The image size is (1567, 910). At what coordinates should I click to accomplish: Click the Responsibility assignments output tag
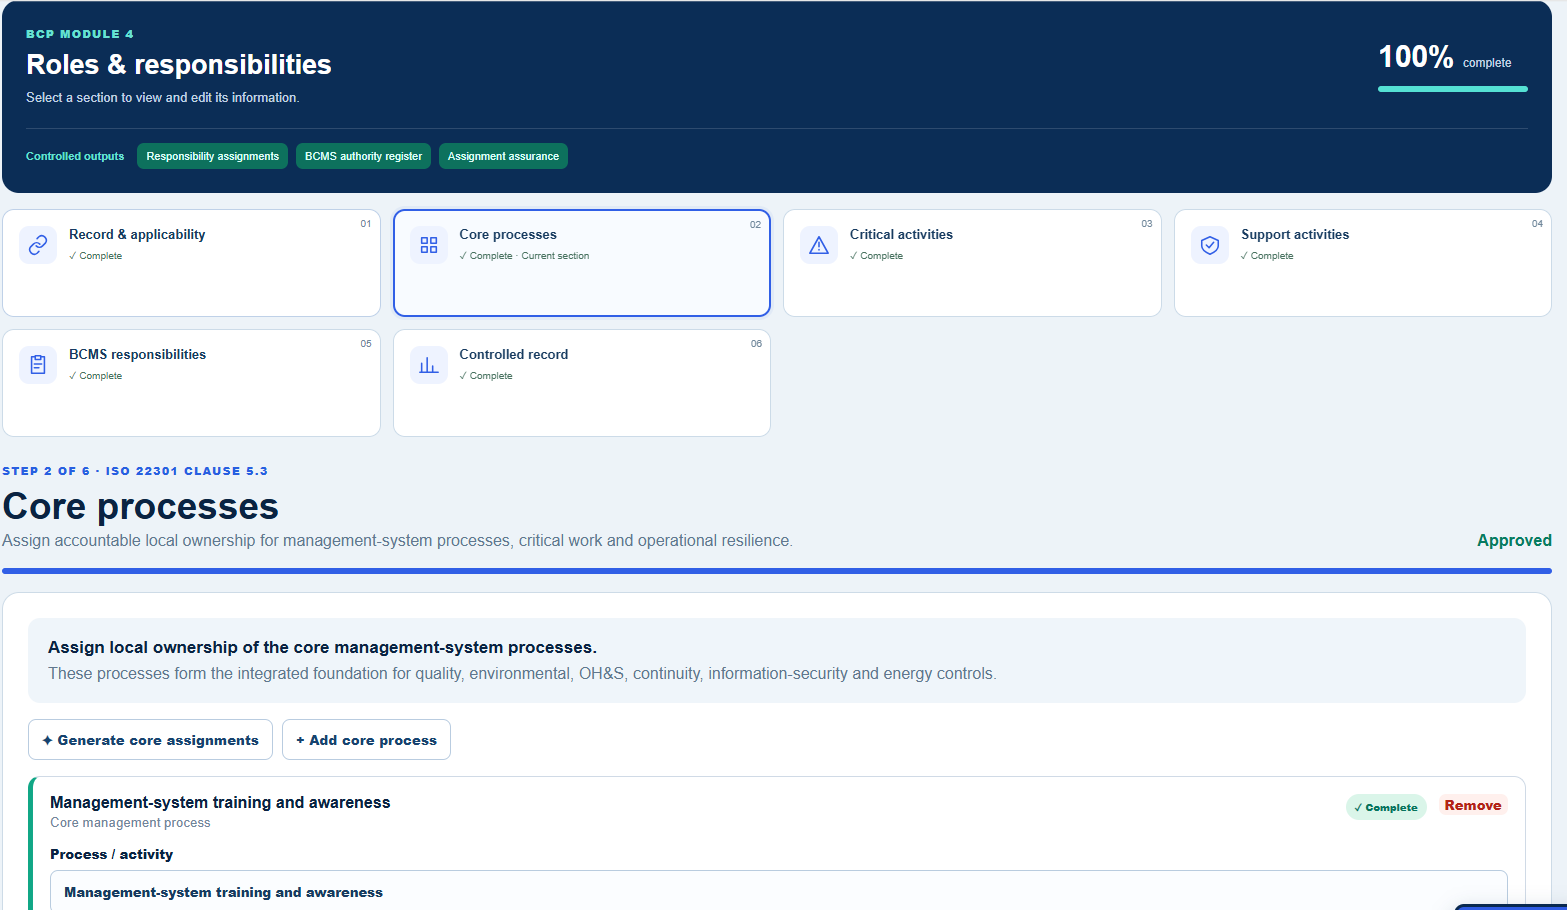click(212, 156)
